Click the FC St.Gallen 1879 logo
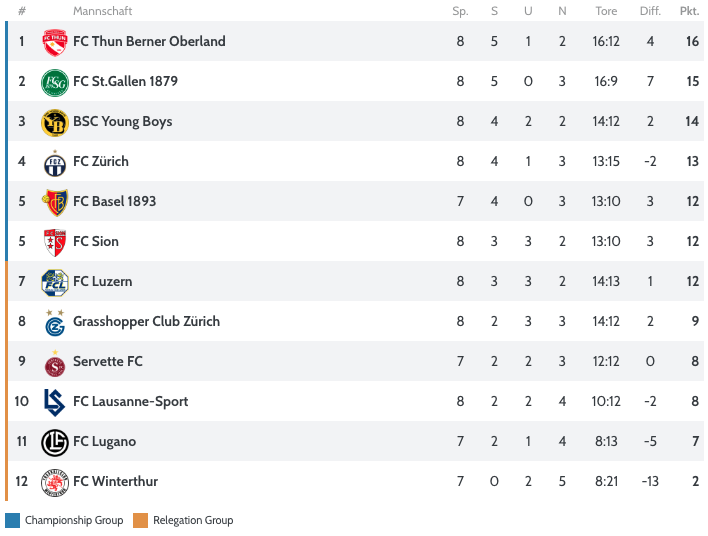Viewport: 708px width, 536px height. point(54,82)
